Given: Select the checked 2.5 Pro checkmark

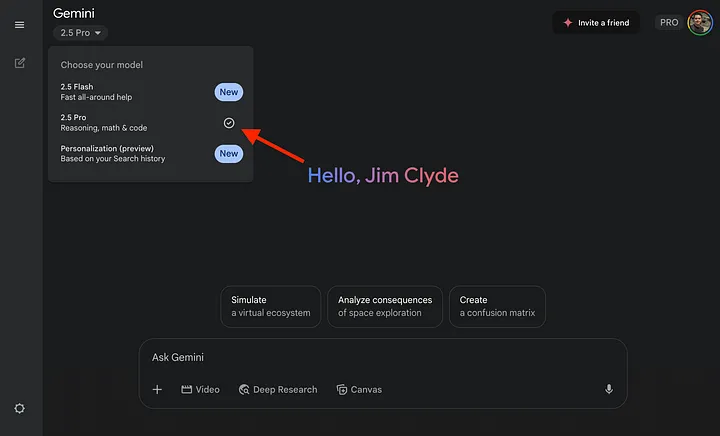Looking at the screenshot, I should point(229,123).
